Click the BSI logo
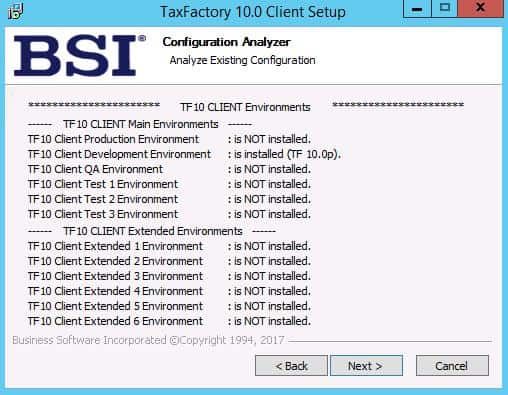This screenshot has width=508, height=395. pos(79,55)
